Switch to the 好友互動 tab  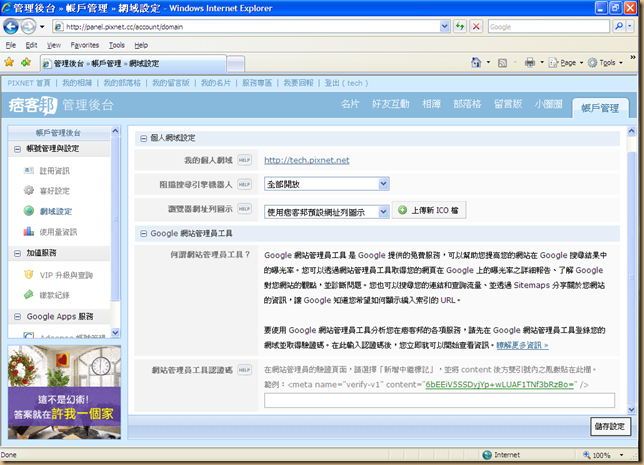[391, 104]
